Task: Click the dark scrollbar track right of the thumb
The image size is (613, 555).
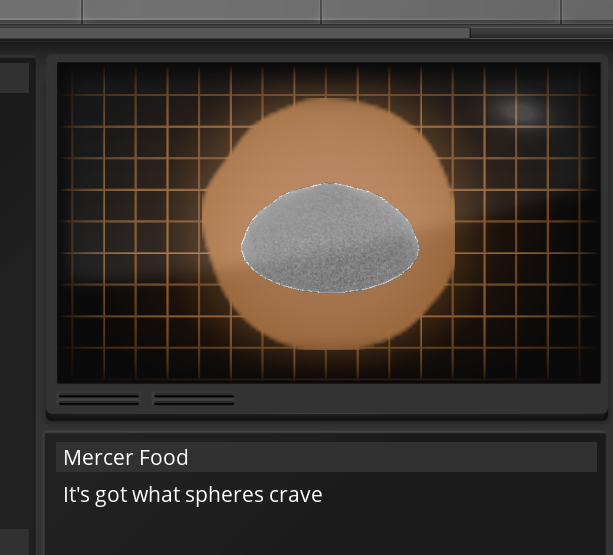Action: point(541,33)
